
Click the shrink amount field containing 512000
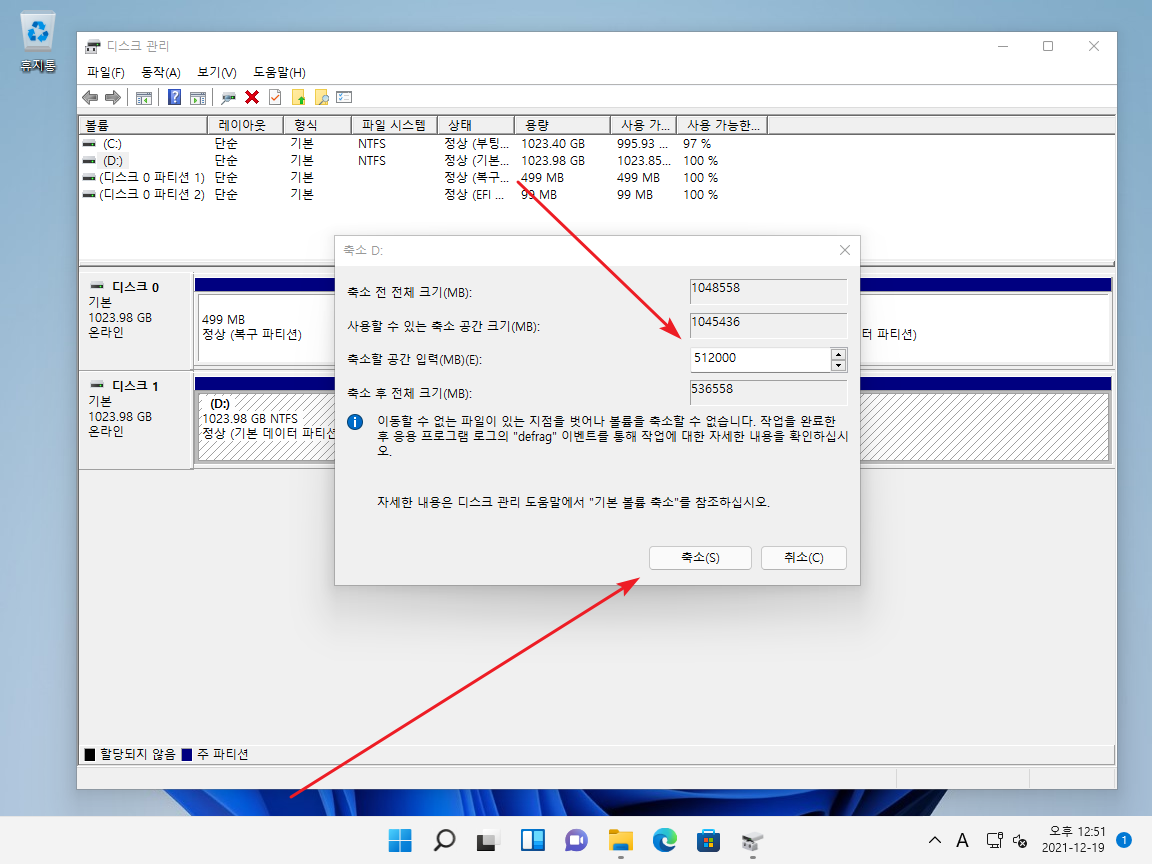760,359
